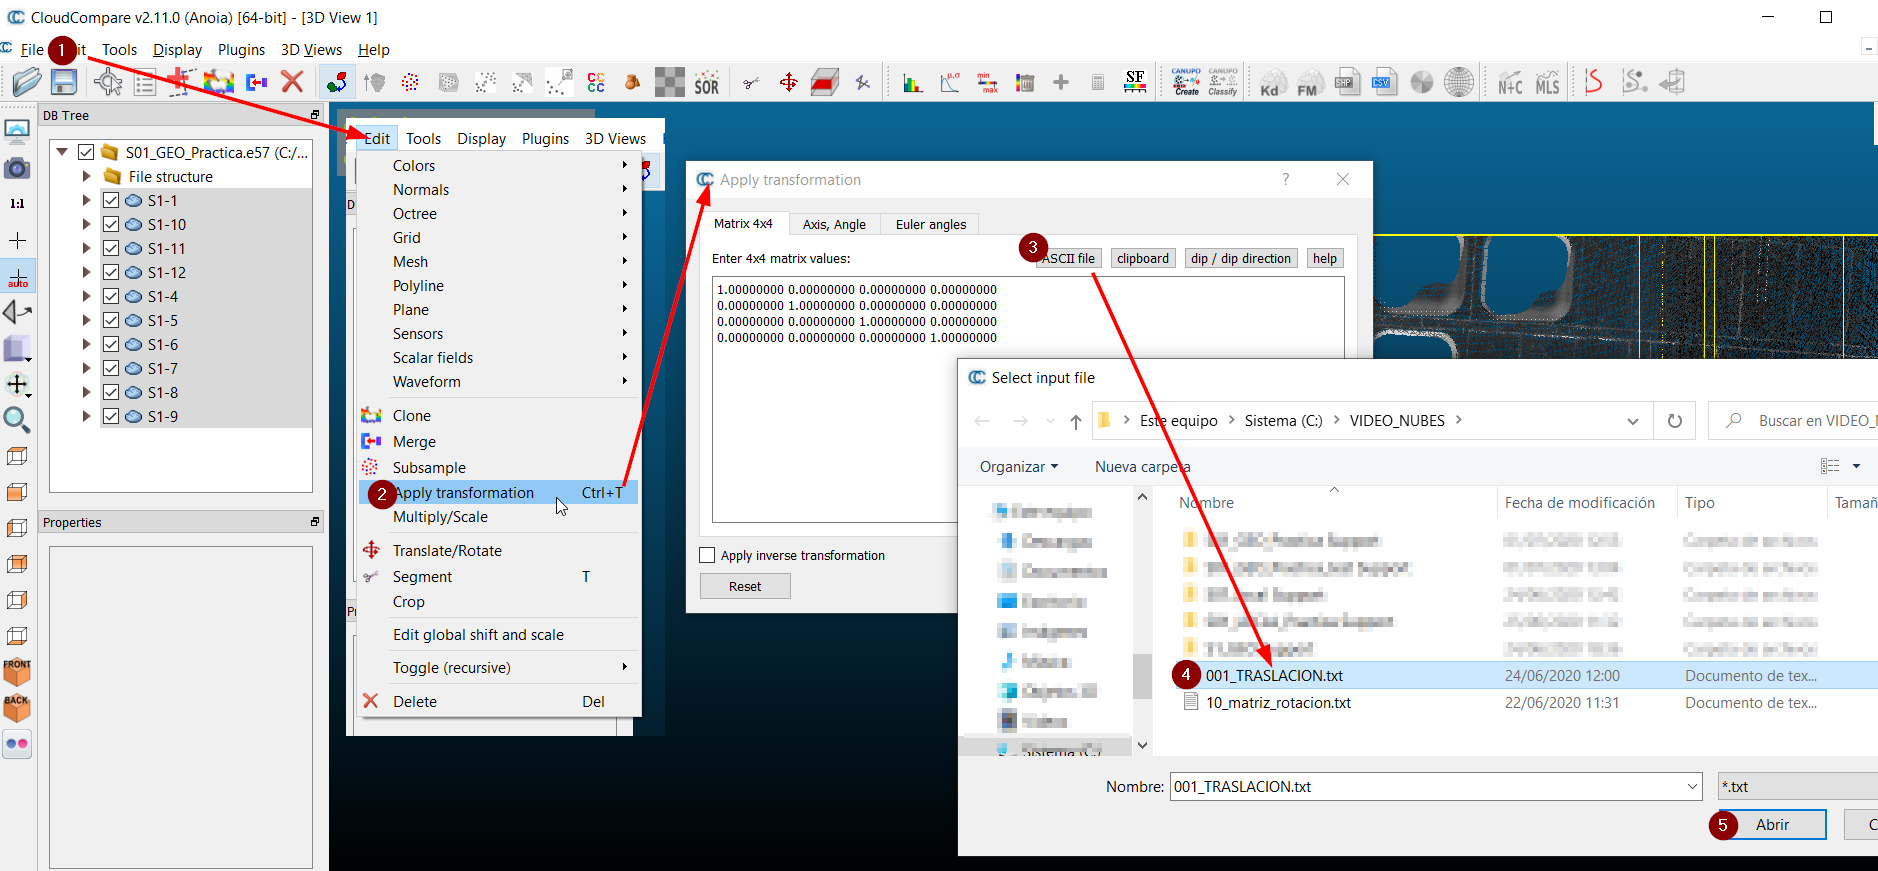Open the Nombre filename dropdown arrow
The height and width of the screenshot is (871, 1878).
[1692, 787]
